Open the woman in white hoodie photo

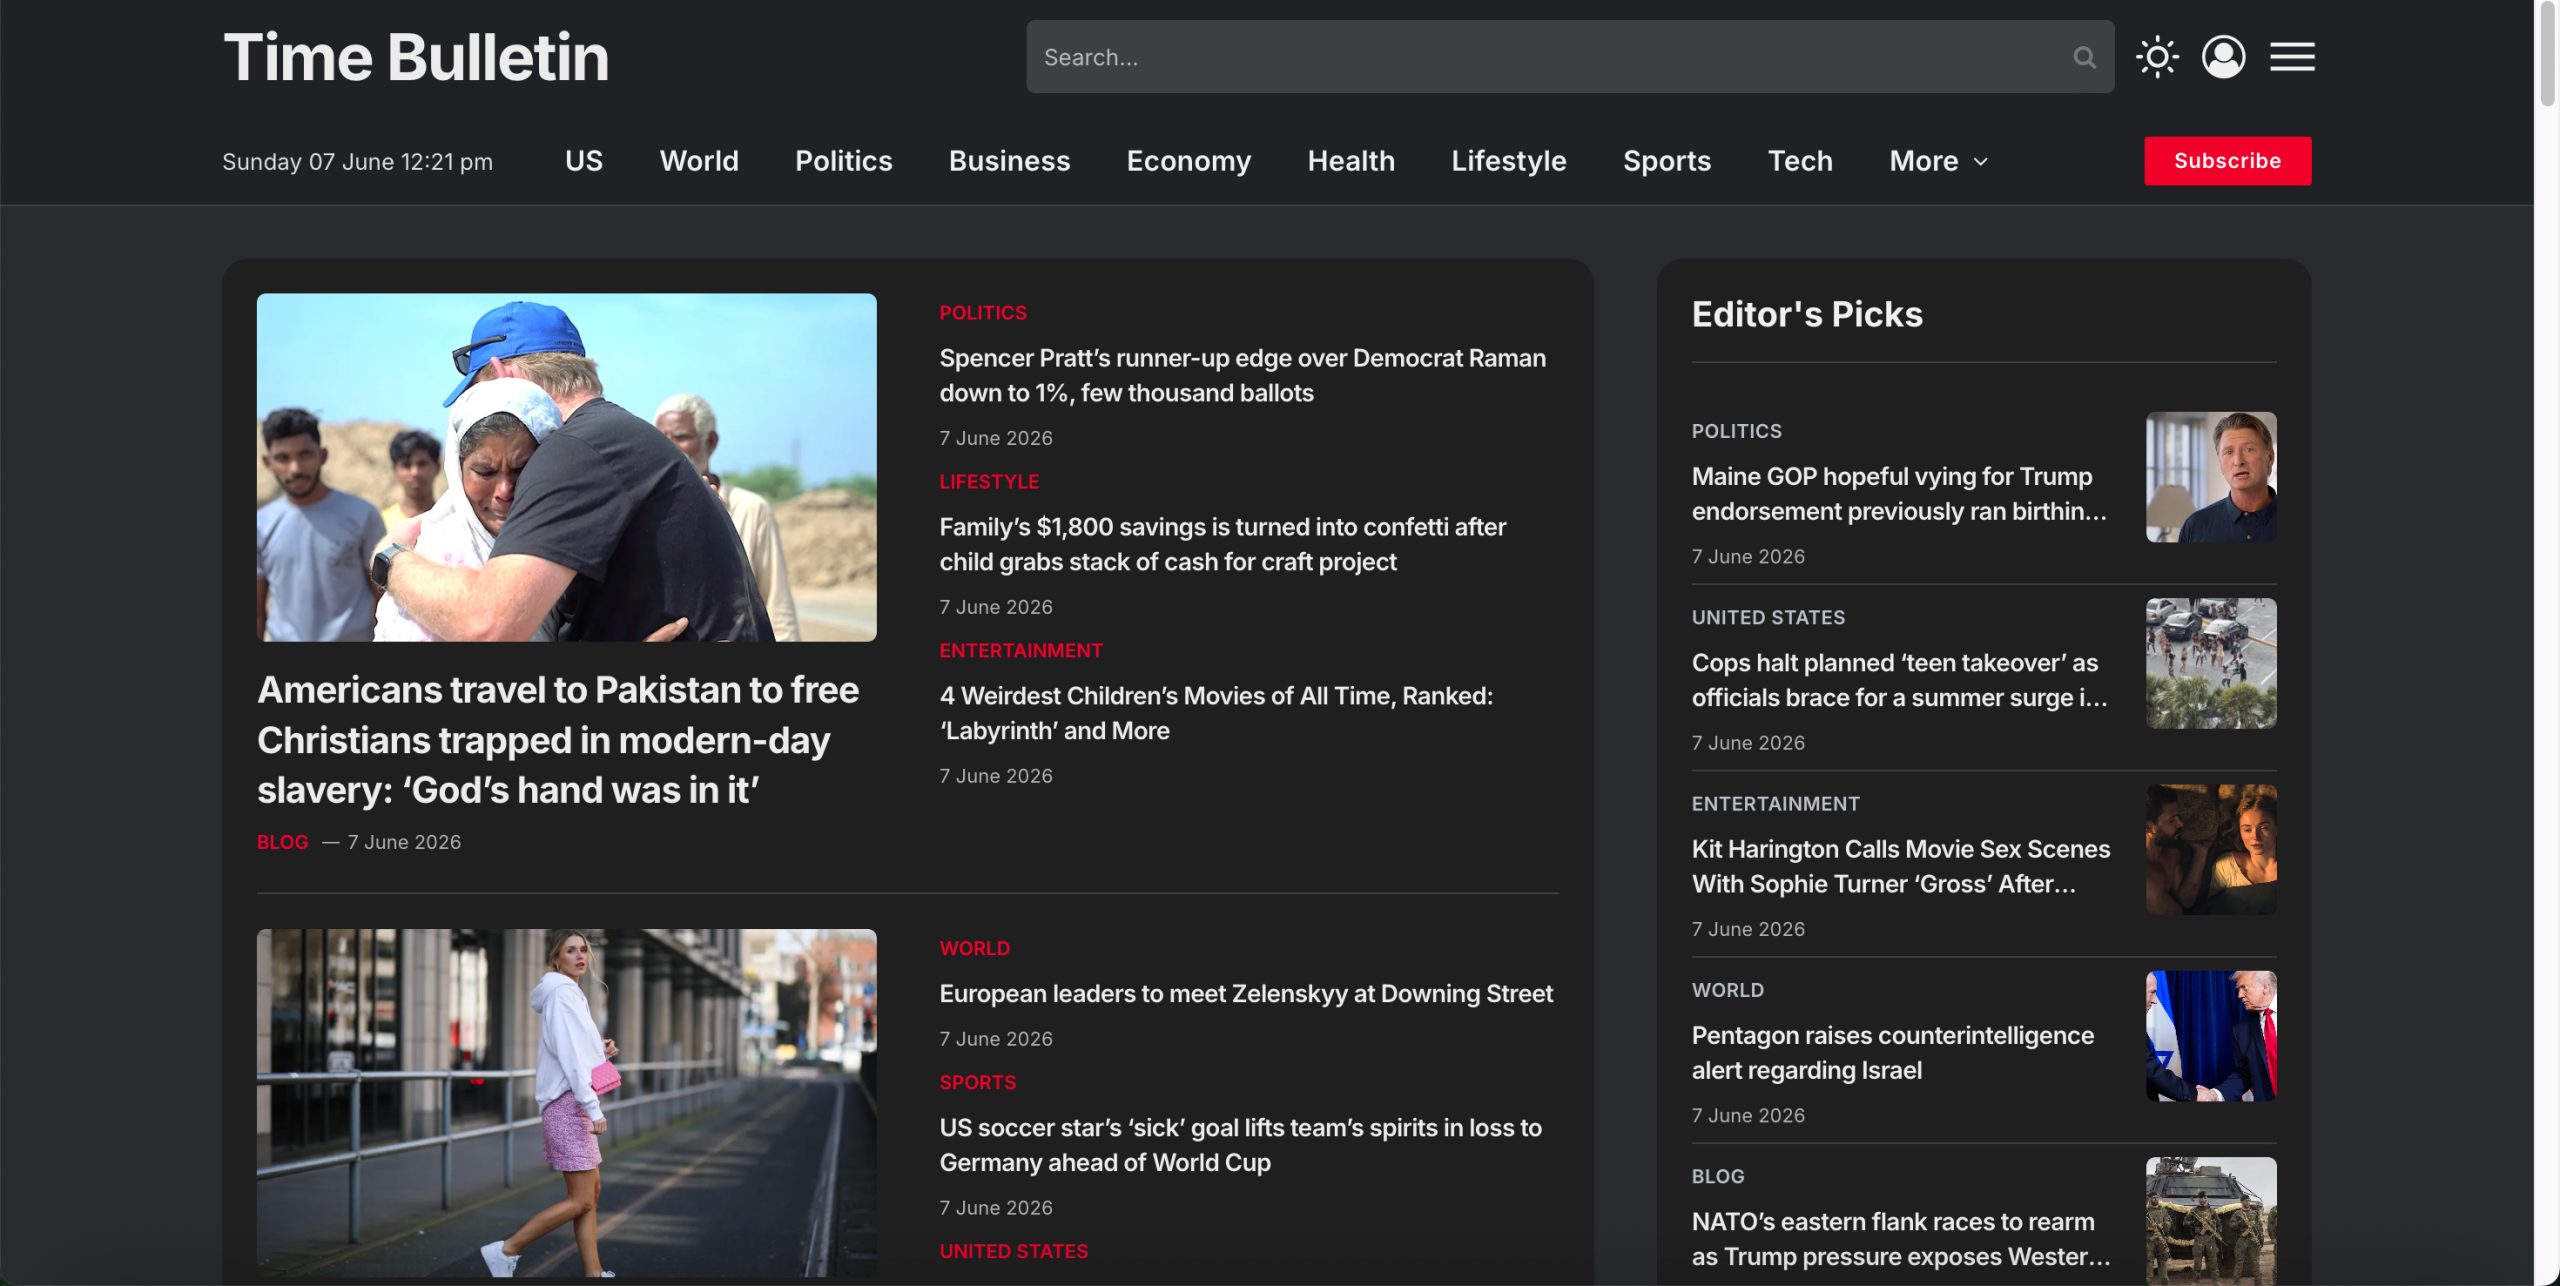pos(567,1103)
